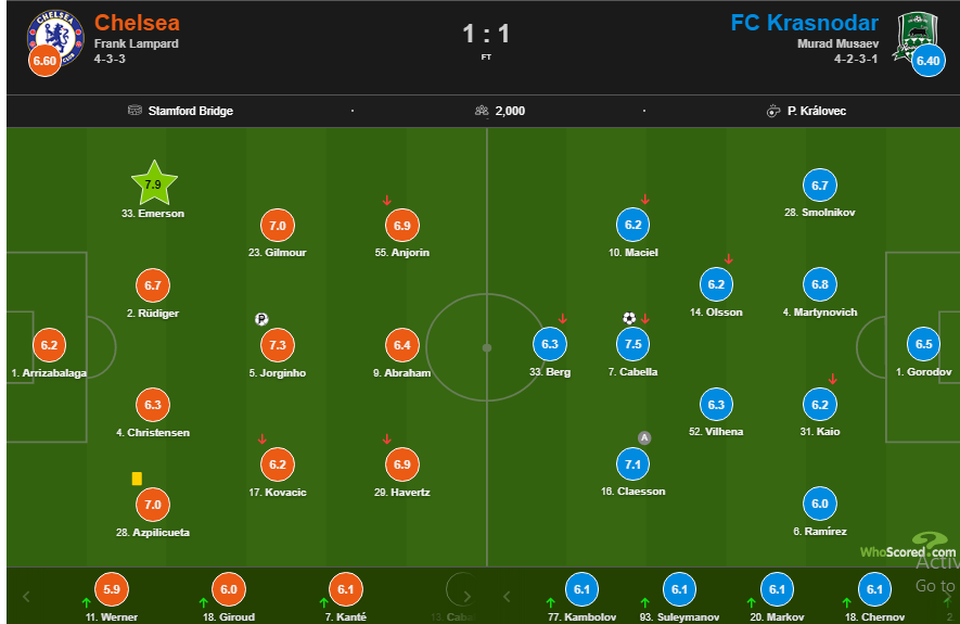Click the penalty icon above Jorginho
This screenshot has width=960, height=624.
[x=261, y=319]
